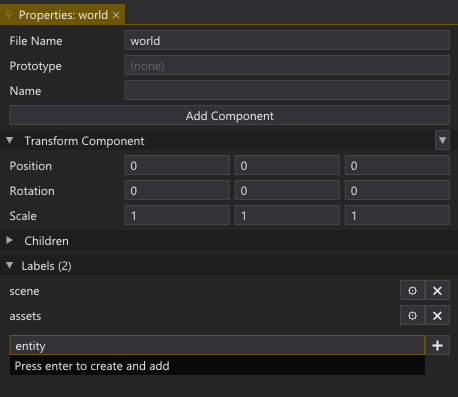Image resolution: width=458 pixels, height=397 pixels.
Task: Click the label input containing entity
Action: coord(217,345)
